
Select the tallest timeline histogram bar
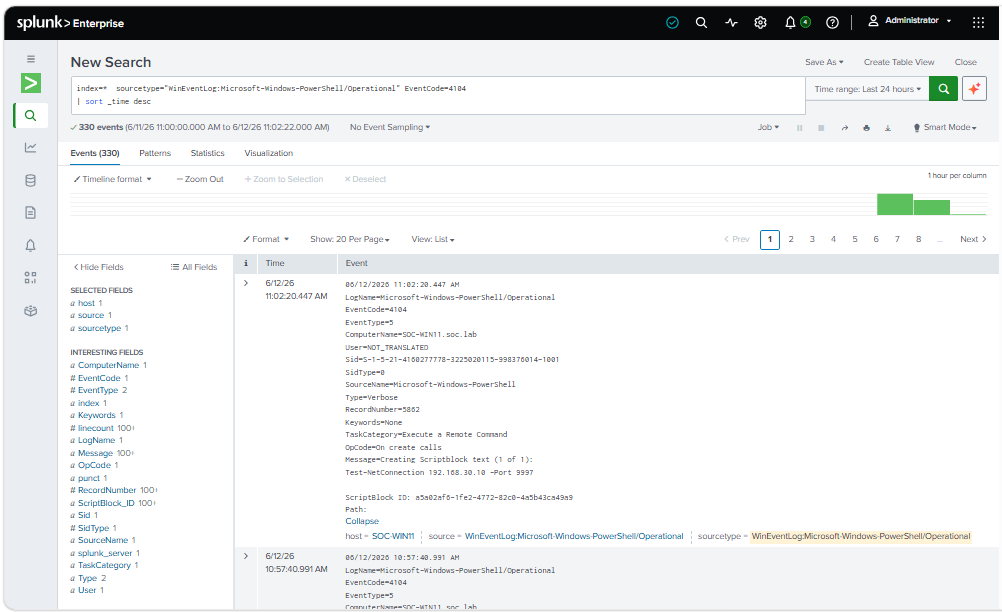click(x=895, y=204)
